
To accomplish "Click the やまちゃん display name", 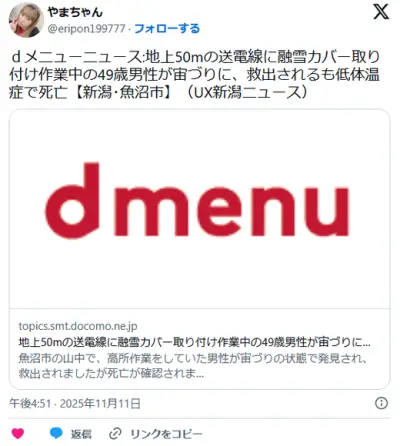I will tap(75, 12).
